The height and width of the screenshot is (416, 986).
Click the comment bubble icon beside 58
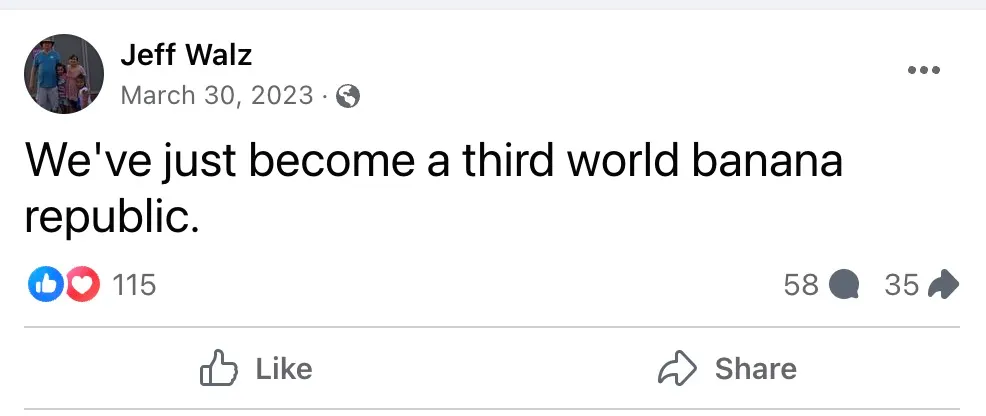pos(845,285)
